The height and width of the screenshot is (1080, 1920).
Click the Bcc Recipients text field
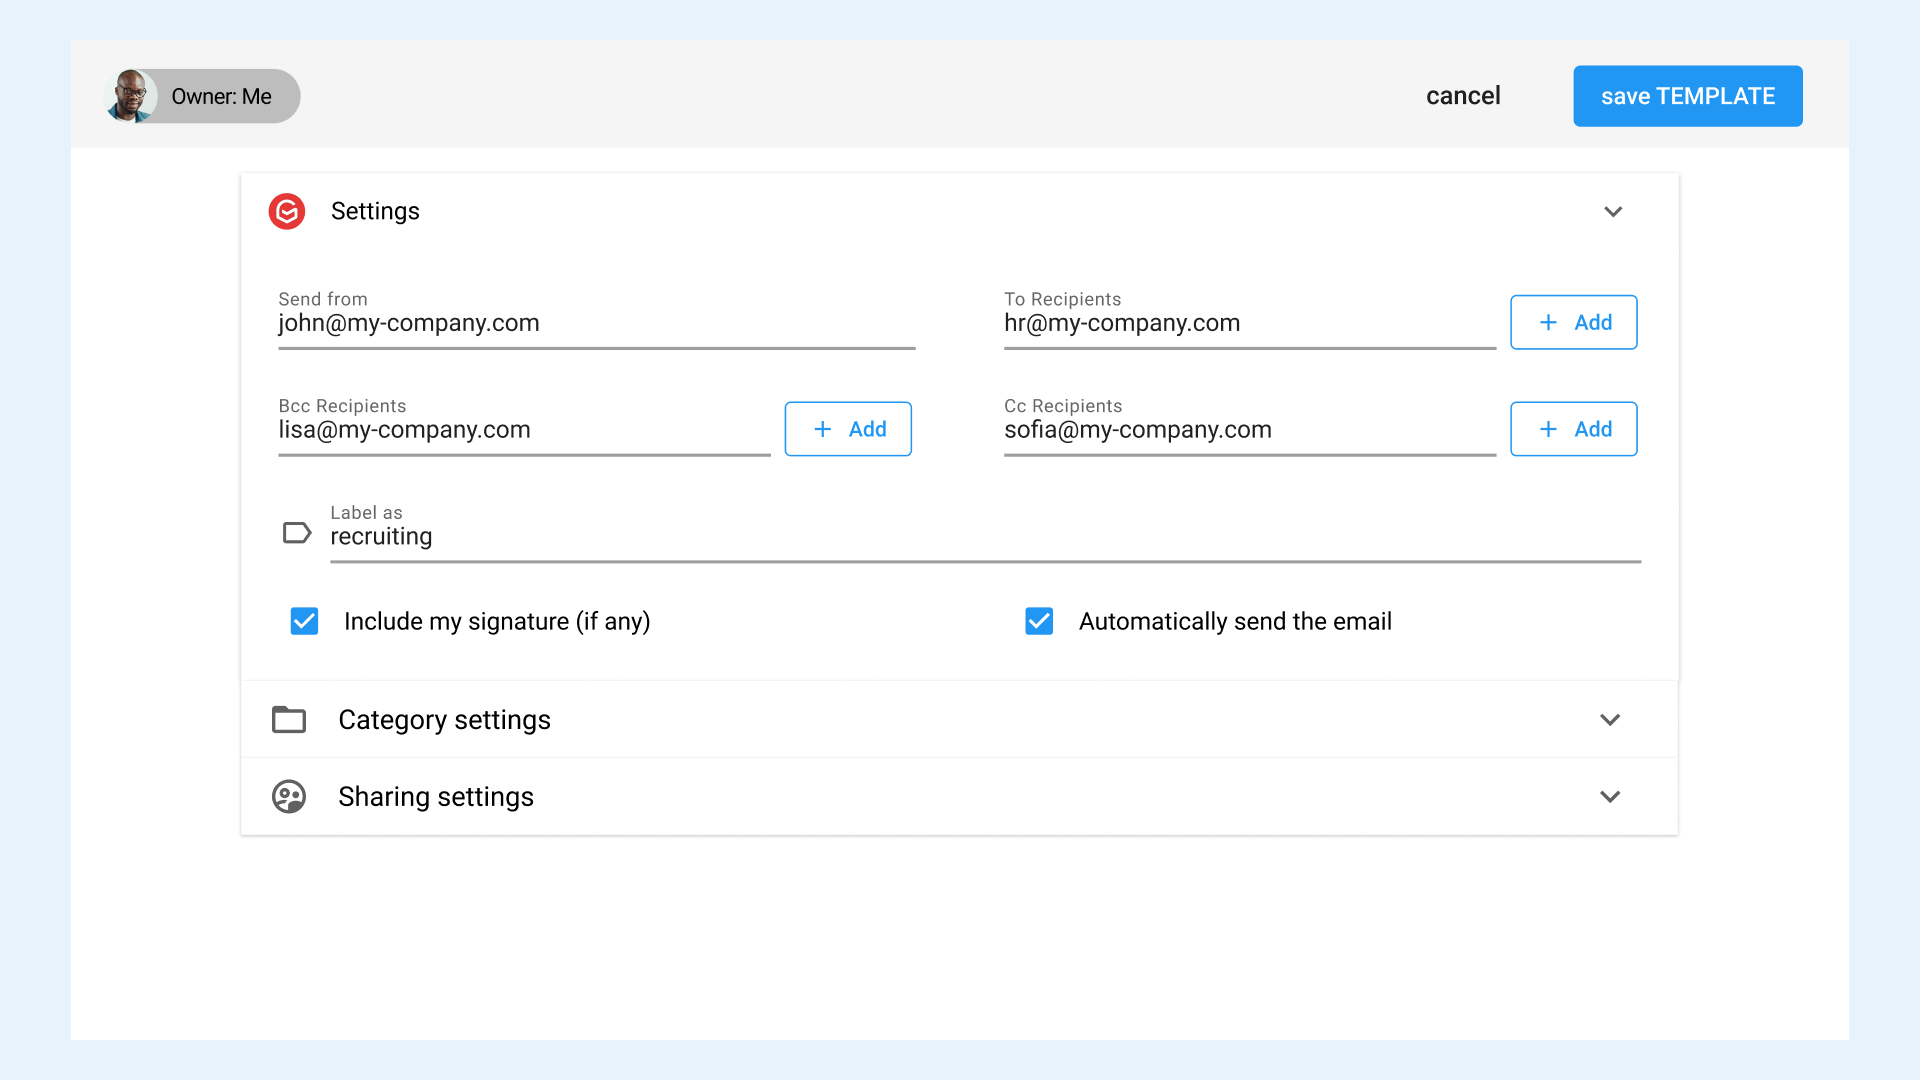tap(523, 431)
